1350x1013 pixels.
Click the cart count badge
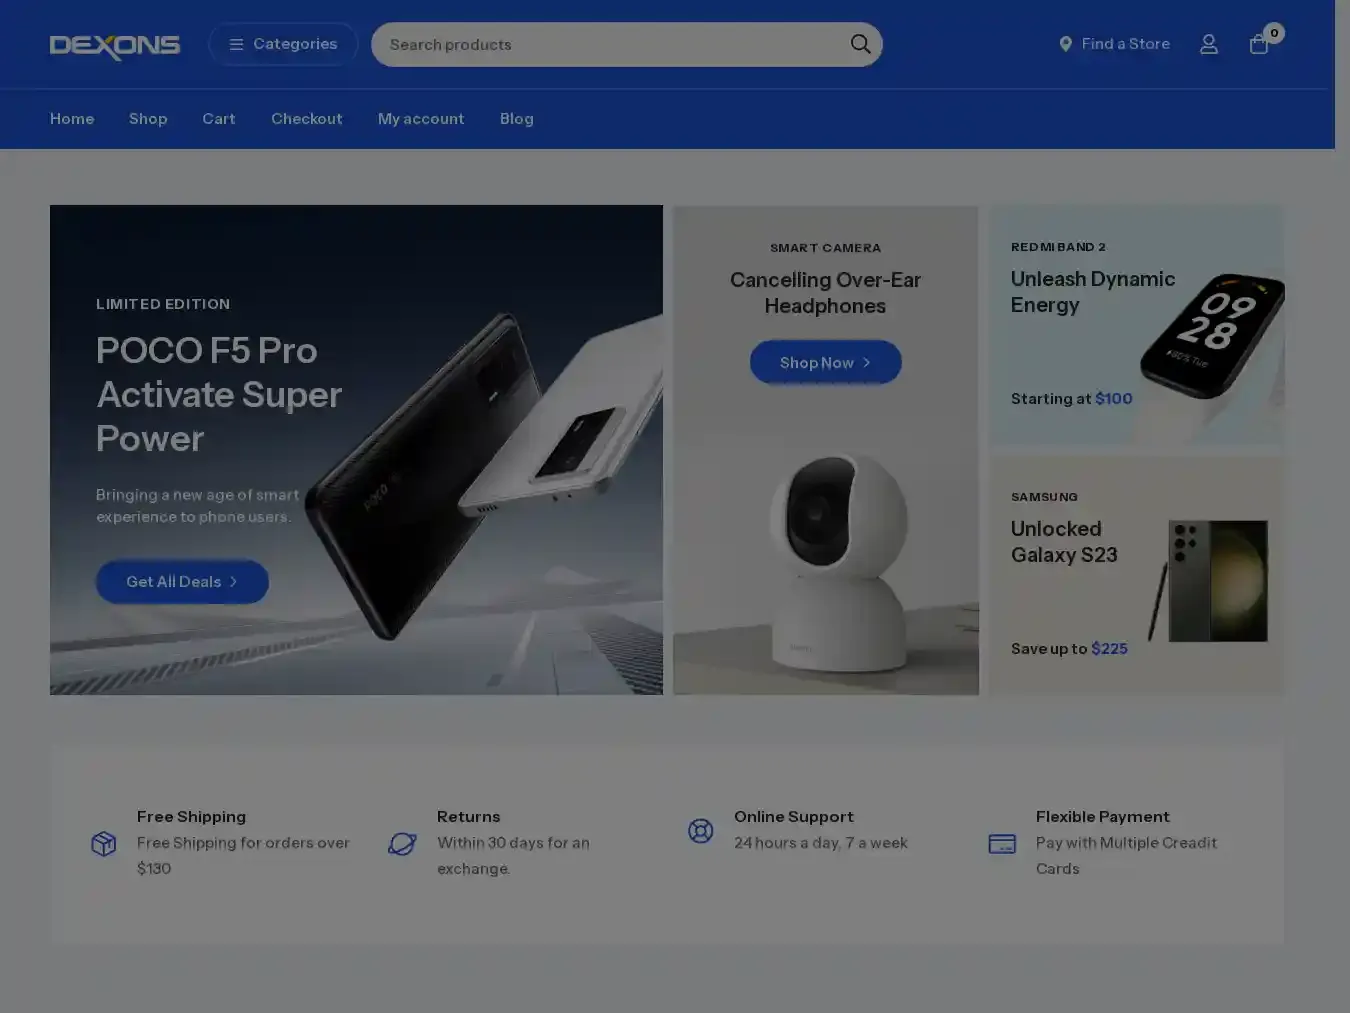(x=1274, y=33)
